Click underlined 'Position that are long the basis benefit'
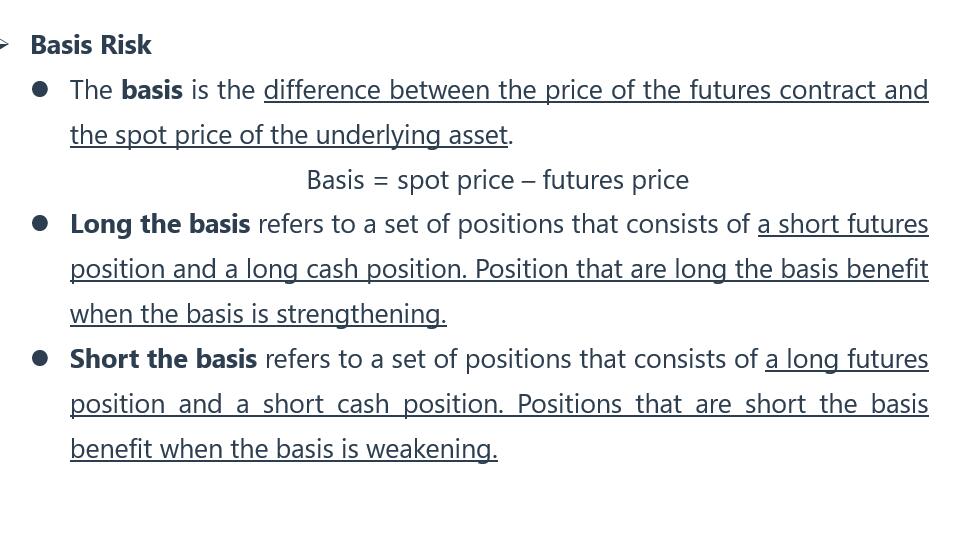 [x=701, y=269]
